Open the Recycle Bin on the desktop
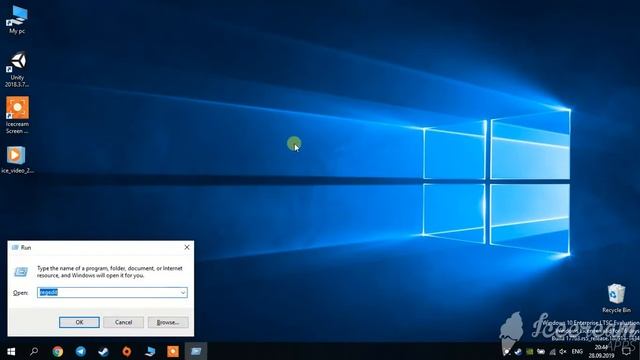640x360 pixels. [x=616, y=298]
